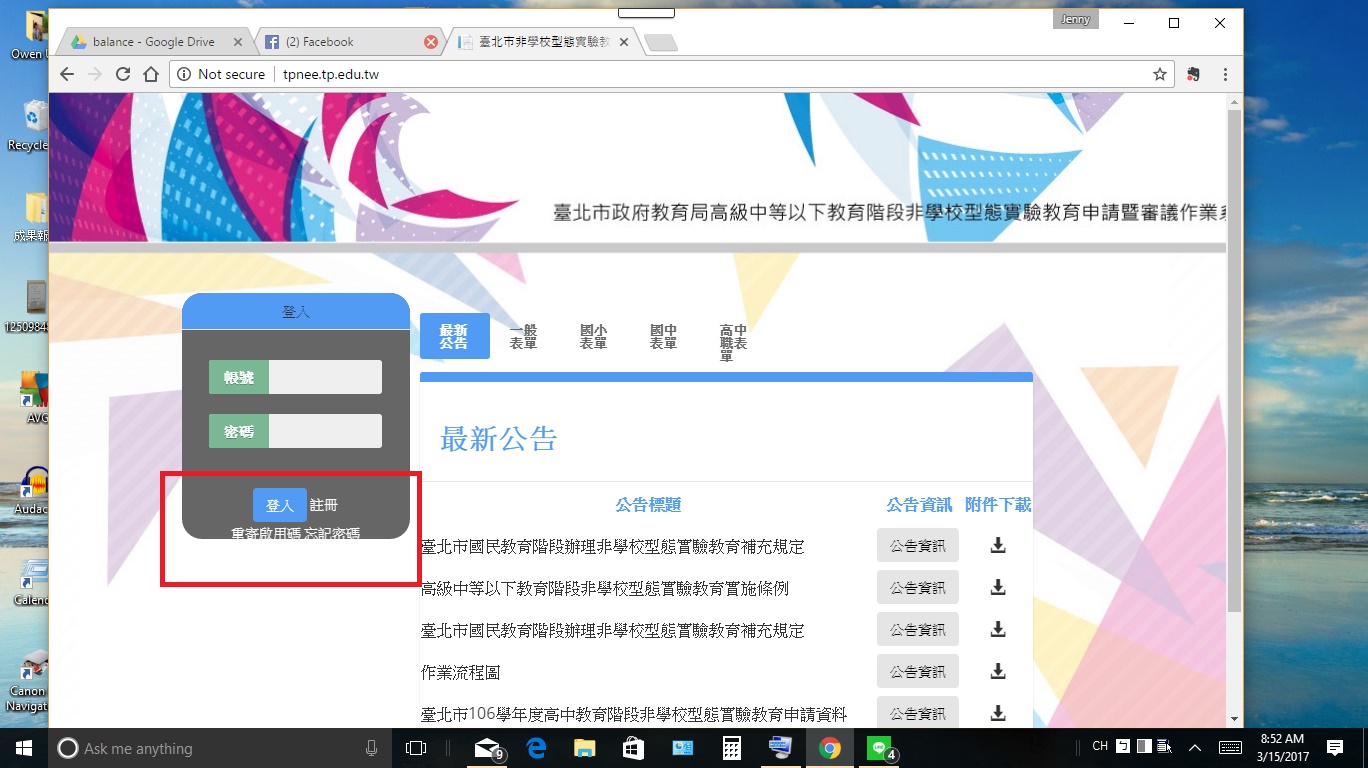Expand hidden system tray icons
Screen dimensions: 1368x768
point(1195,747)
